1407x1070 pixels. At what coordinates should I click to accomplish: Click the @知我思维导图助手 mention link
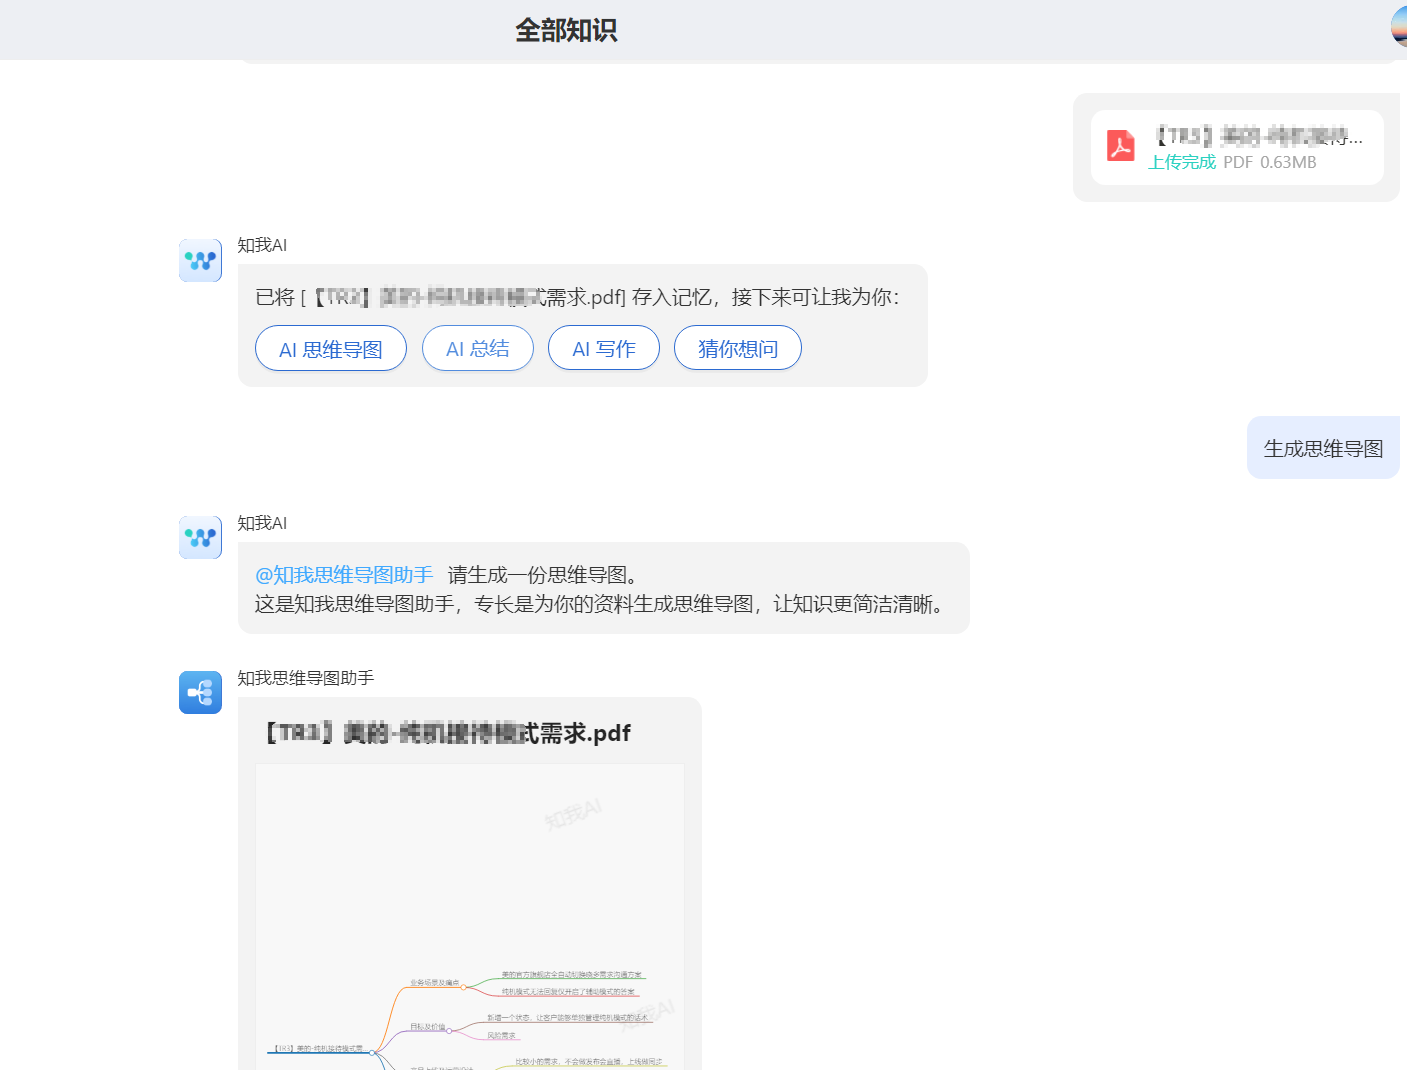344,575
